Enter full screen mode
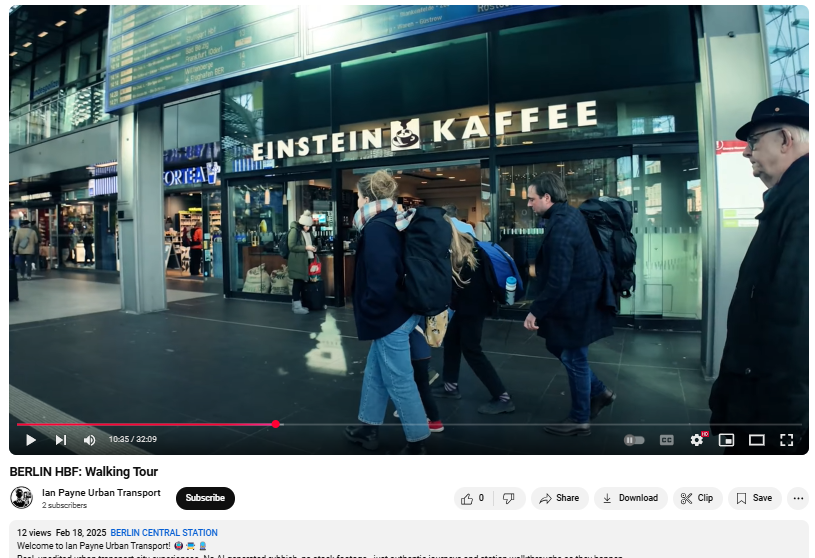The image size is (815, 558). [x=786, y=440]
